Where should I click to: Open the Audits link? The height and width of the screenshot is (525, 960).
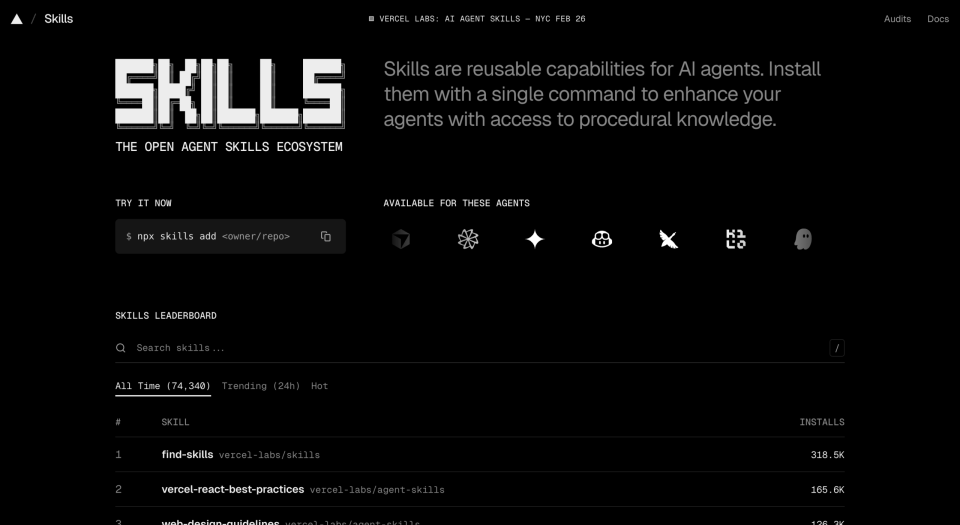click(x=897, y=19)
